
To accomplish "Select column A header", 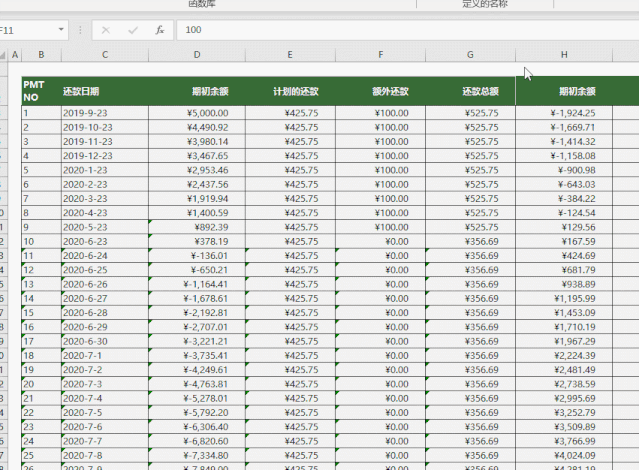I will point(15,55).
